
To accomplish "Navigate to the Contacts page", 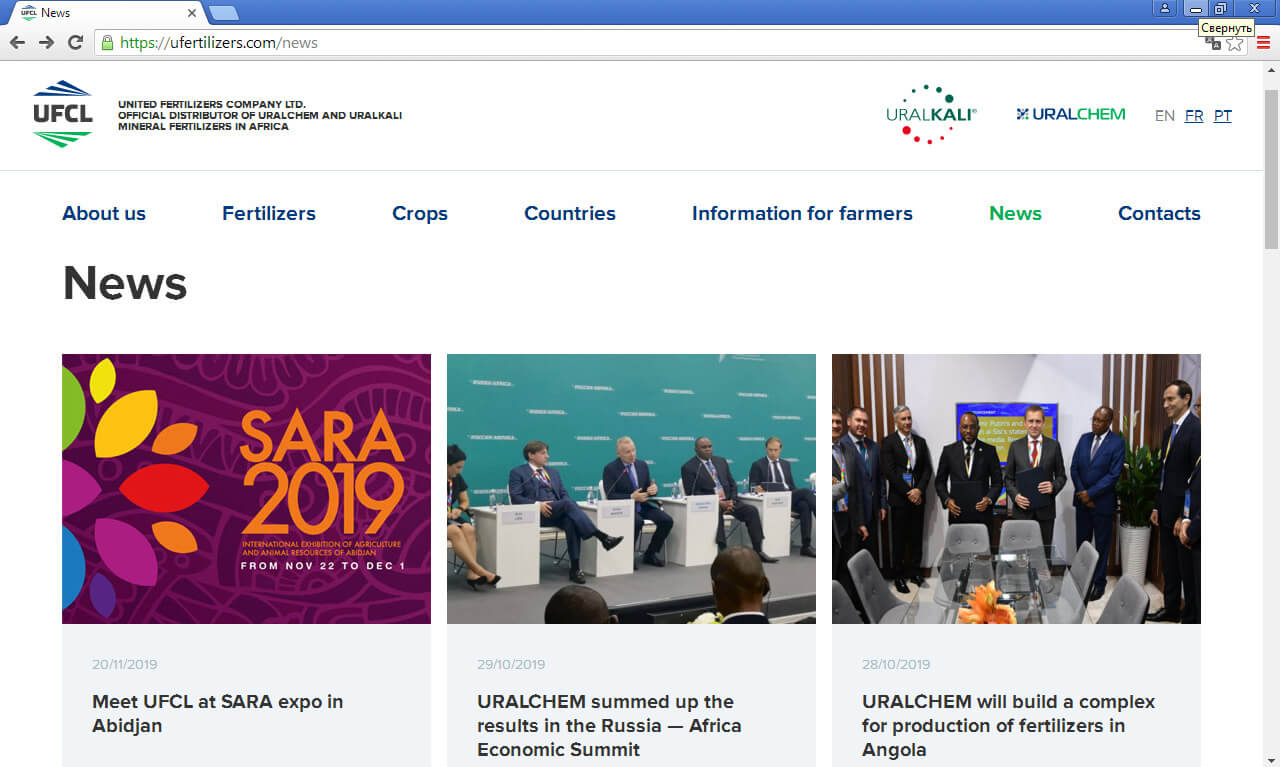I will (x=1159, y=213).
